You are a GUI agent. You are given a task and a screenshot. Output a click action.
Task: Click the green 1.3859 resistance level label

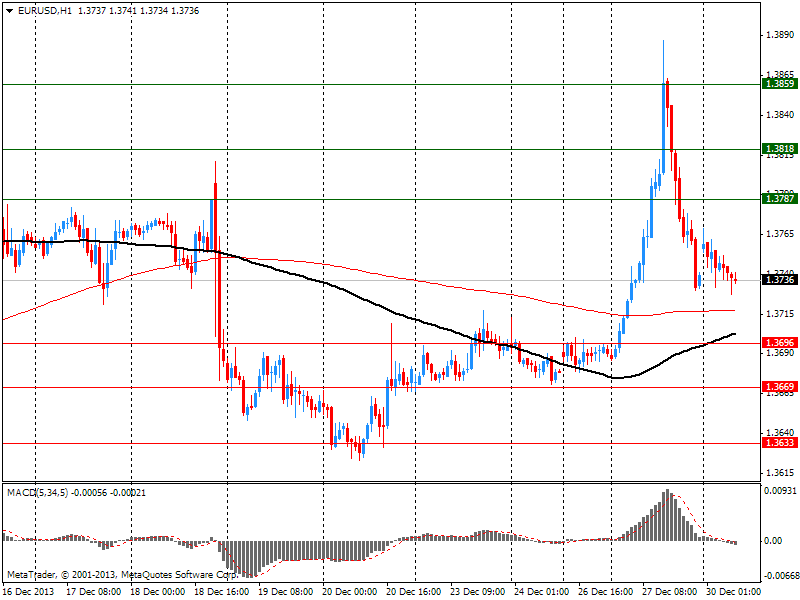(x=780, y=84)
